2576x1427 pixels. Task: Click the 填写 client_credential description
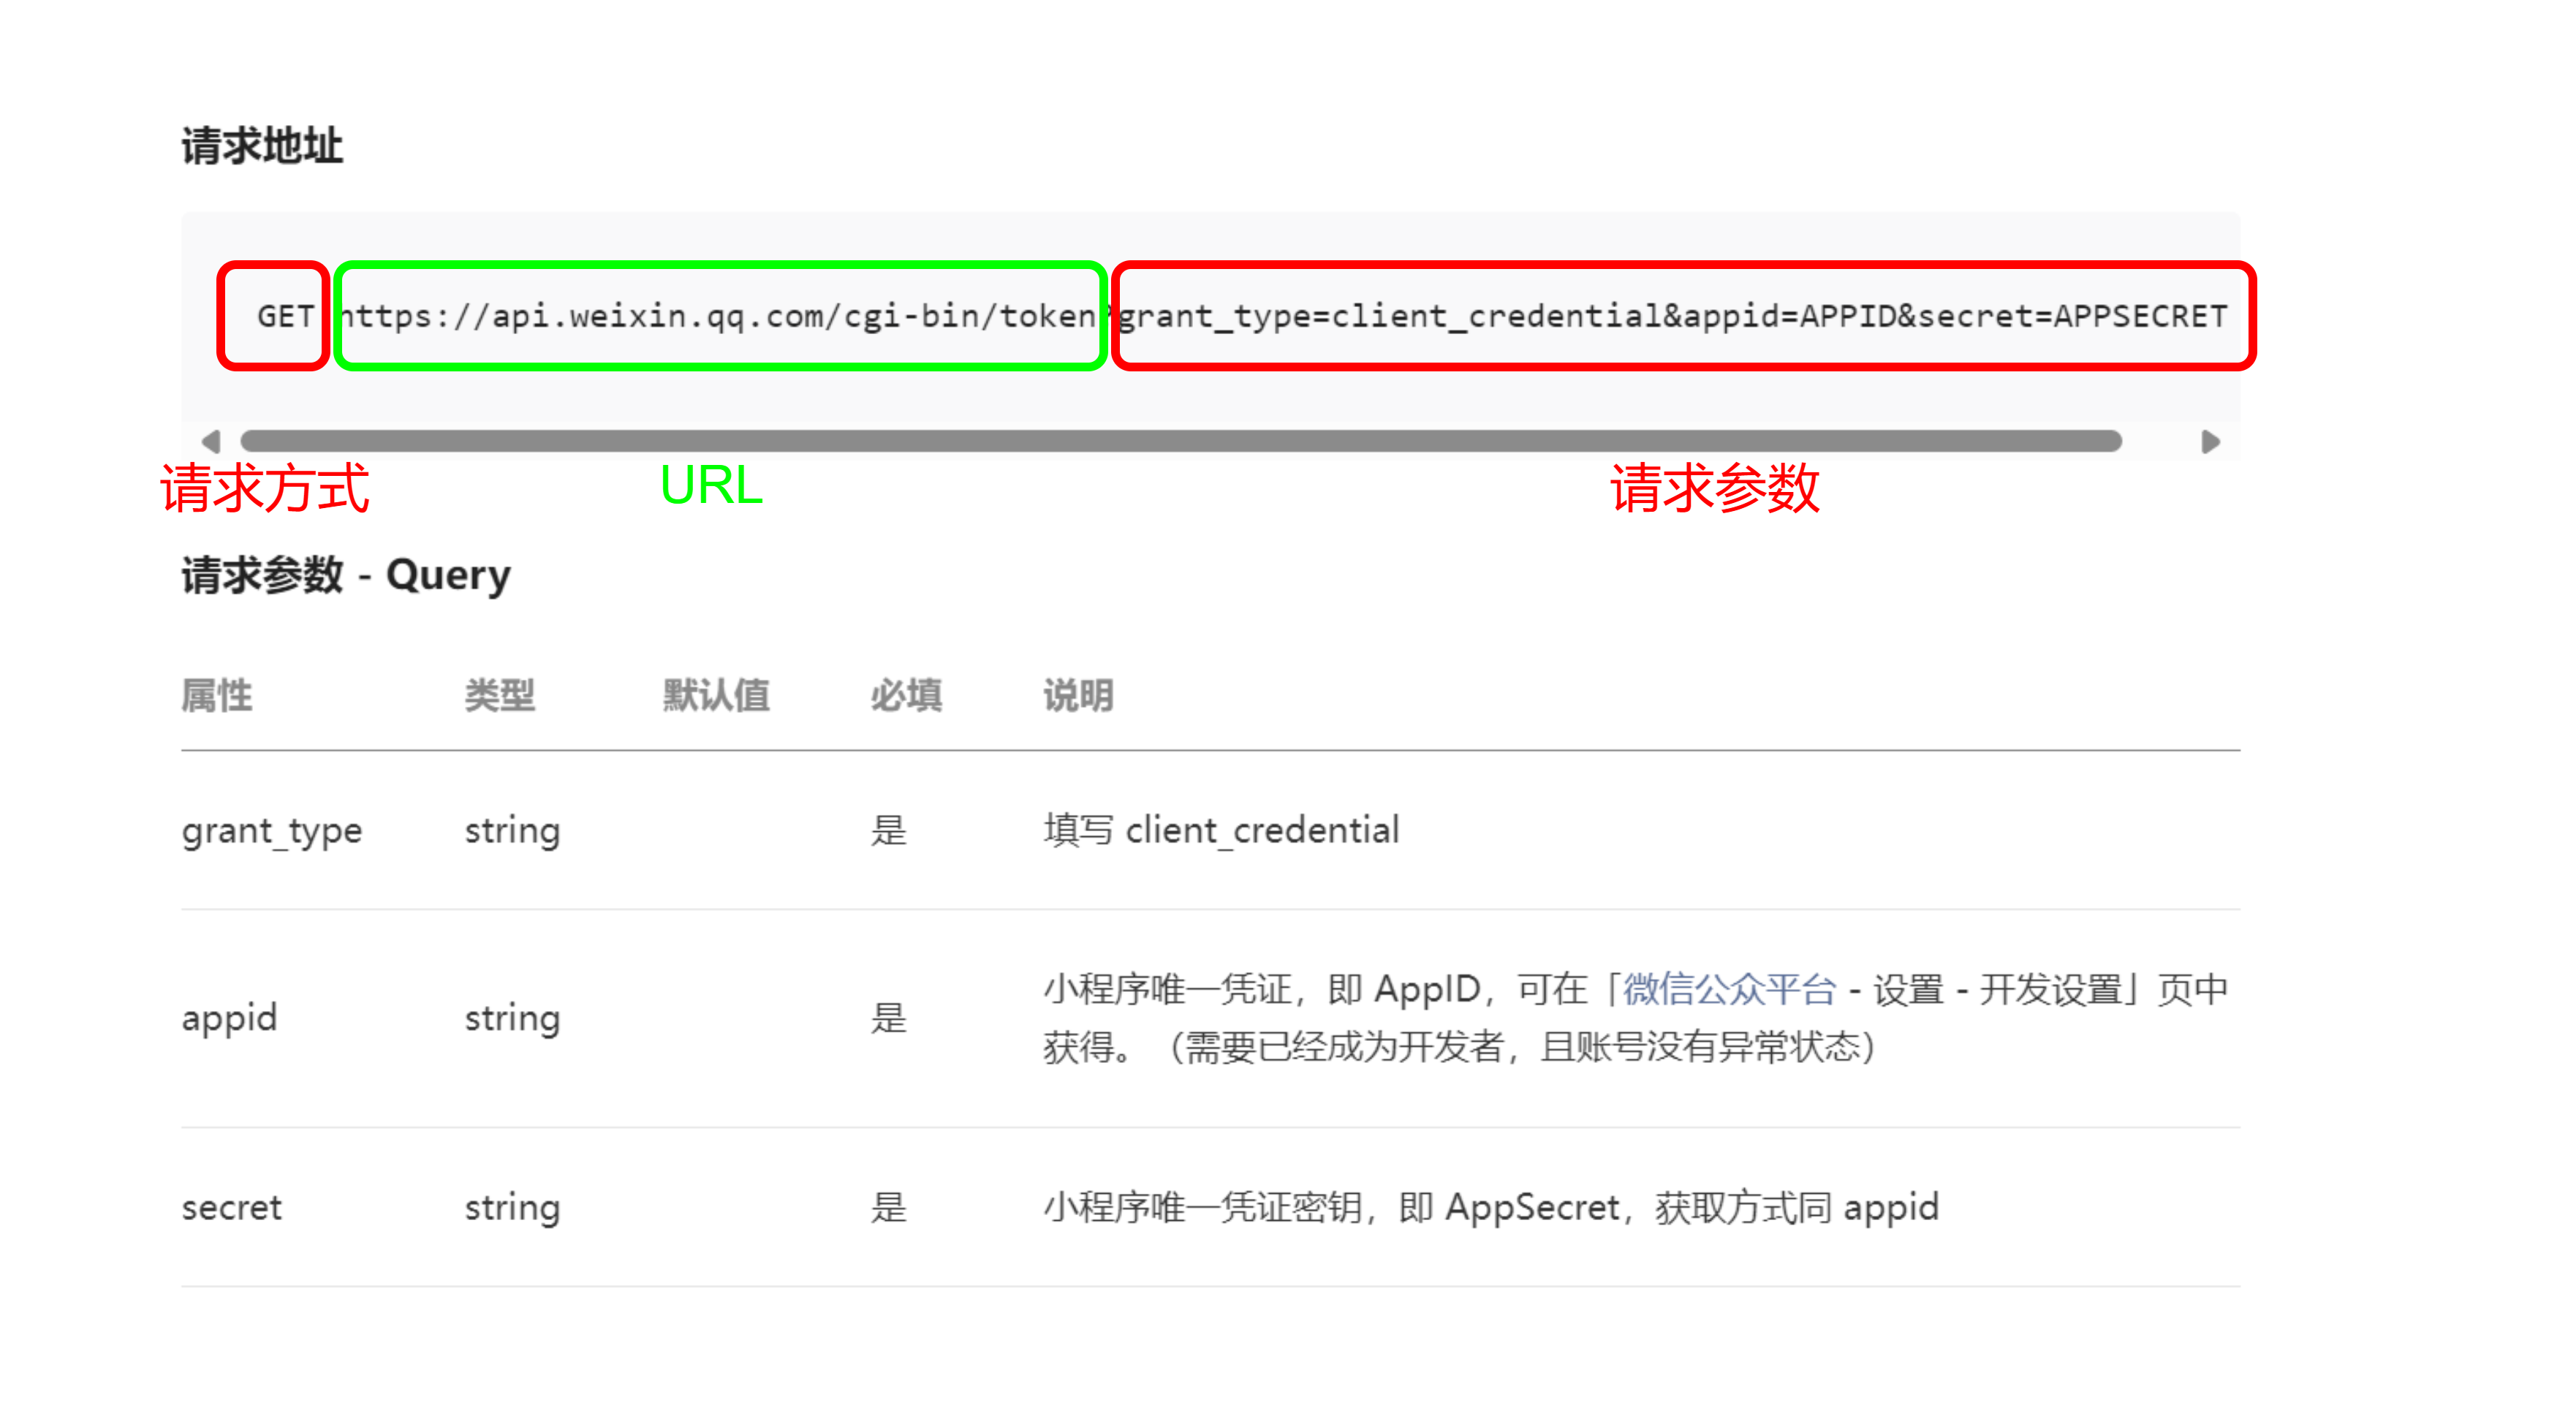tap(1221, 830)
